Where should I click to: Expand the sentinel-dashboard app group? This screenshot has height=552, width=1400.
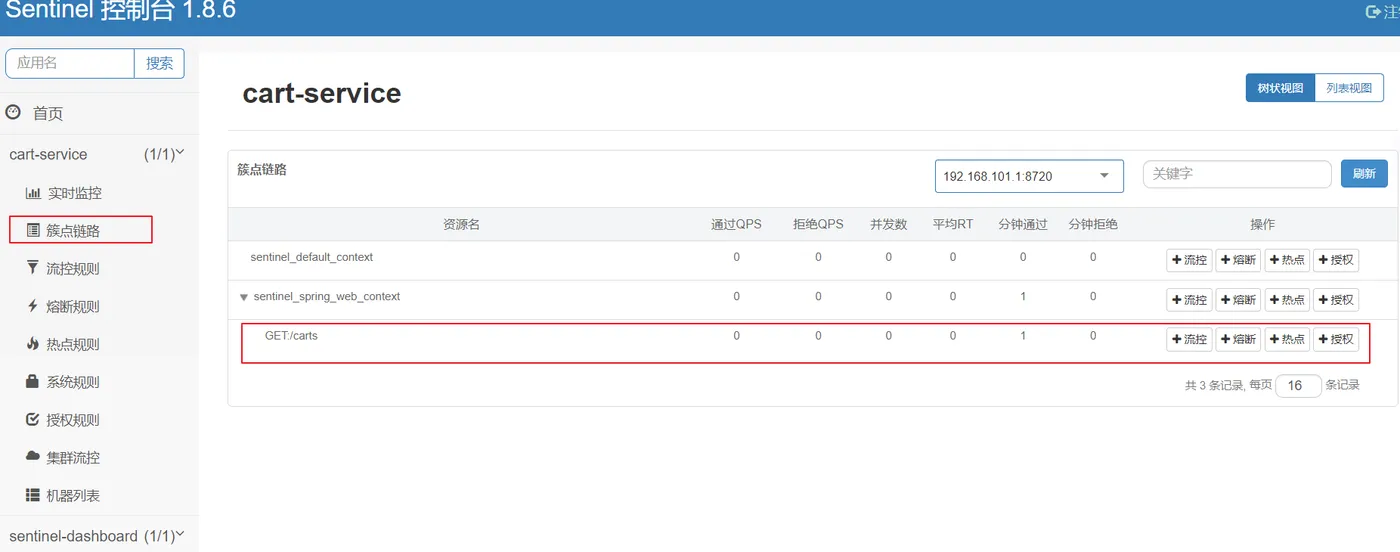pyautogui.click(x=97, y=536)
